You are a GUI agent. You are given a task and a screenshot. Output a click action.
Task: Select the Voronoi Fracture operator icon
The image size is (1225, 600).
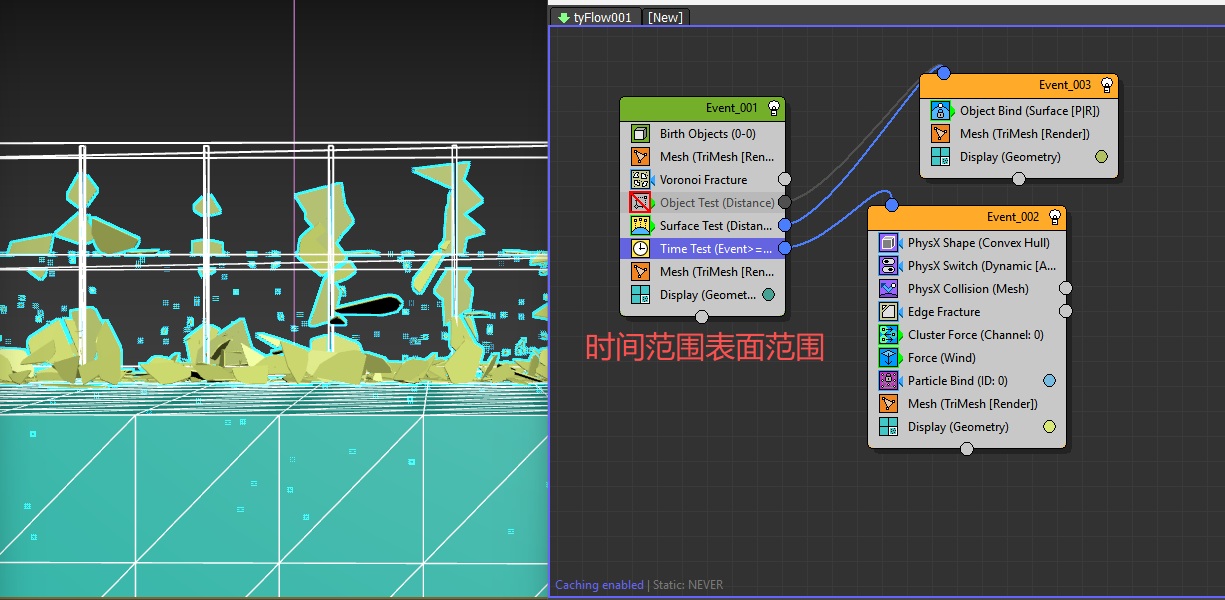click(641, 180)
